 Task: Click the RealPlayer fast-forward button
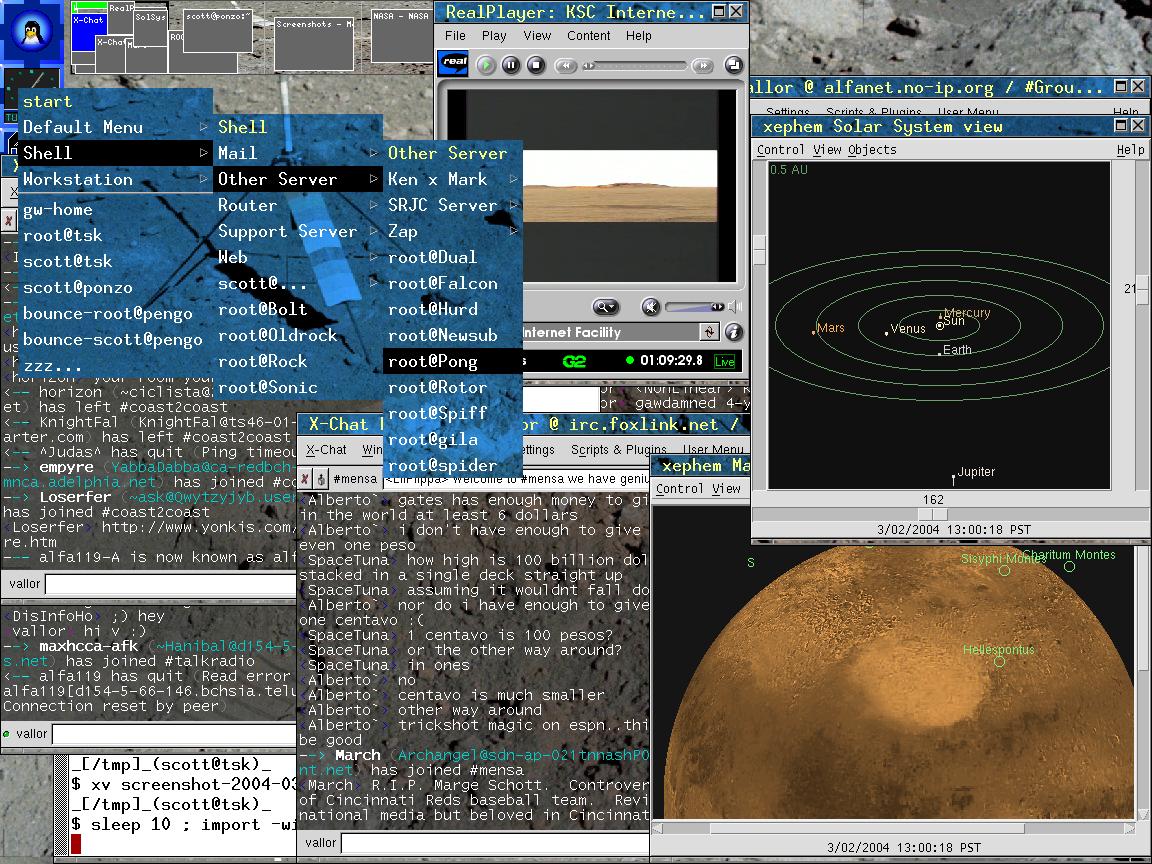(x=702, y=65)
